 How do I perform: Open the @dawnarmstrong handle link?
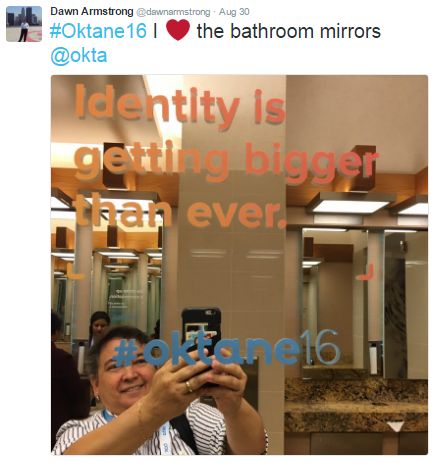[x=173, y=12]
